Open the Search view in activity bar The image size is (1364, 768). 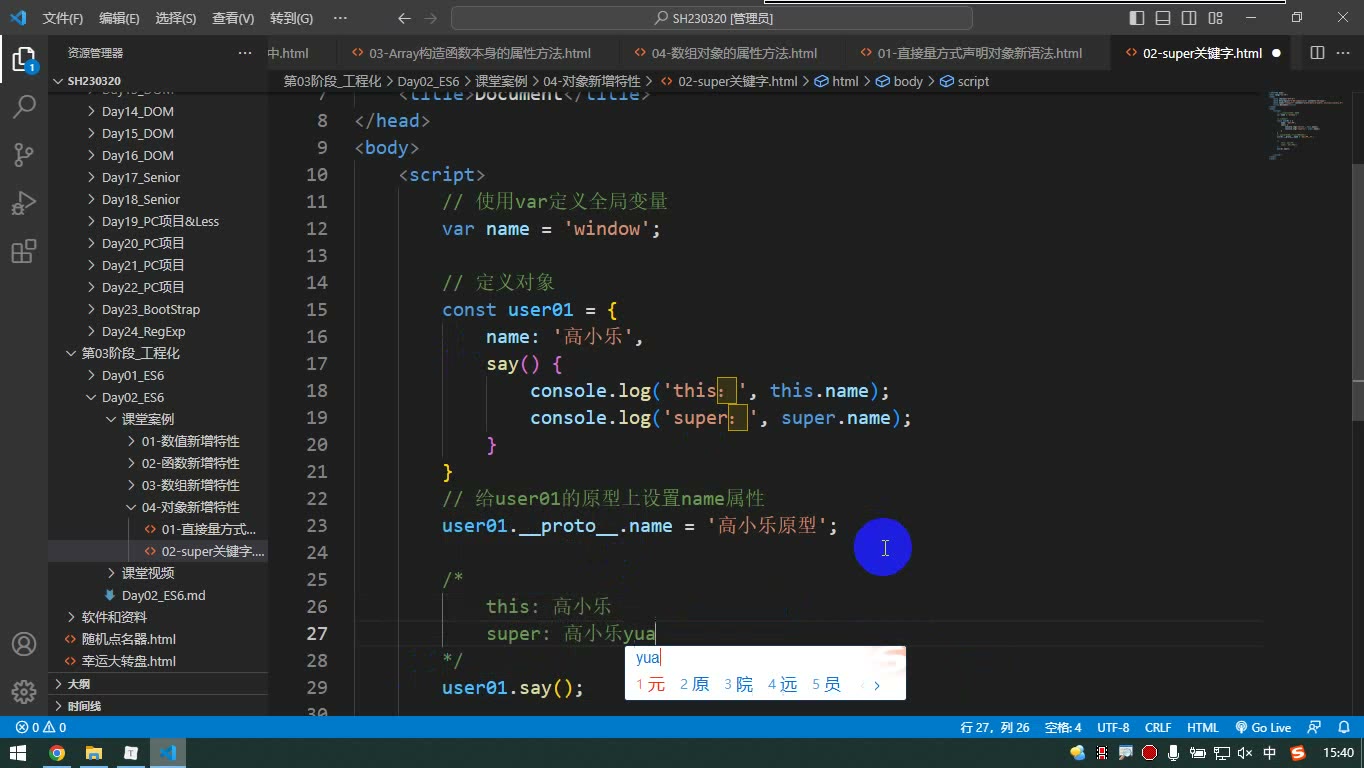(x=23, y=106)
